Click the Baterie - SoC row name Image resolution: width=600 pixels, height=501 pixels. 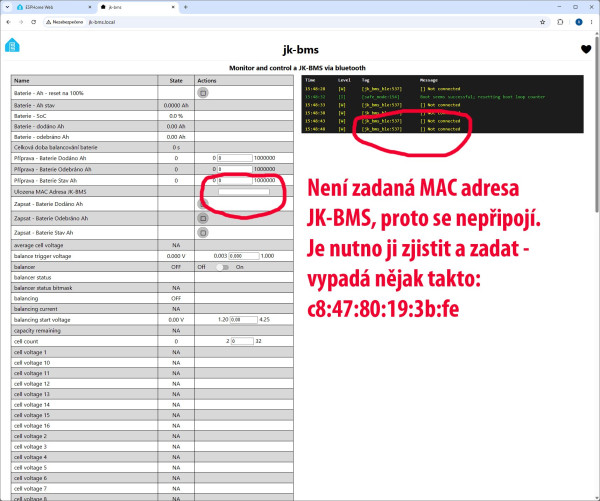coord(30,116)
